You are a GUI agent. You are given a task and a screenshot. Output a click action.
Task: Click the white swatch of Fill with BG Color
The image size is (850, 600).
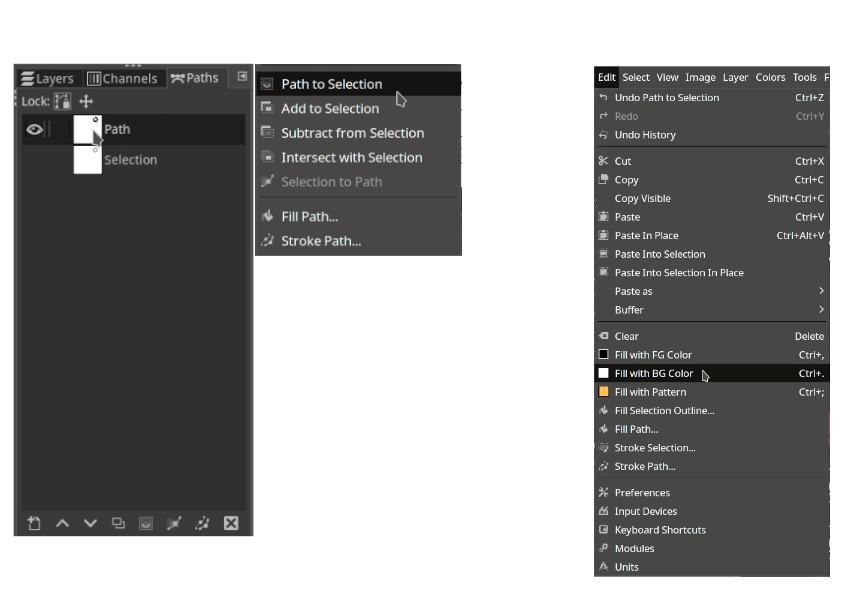tap(603, 373)
